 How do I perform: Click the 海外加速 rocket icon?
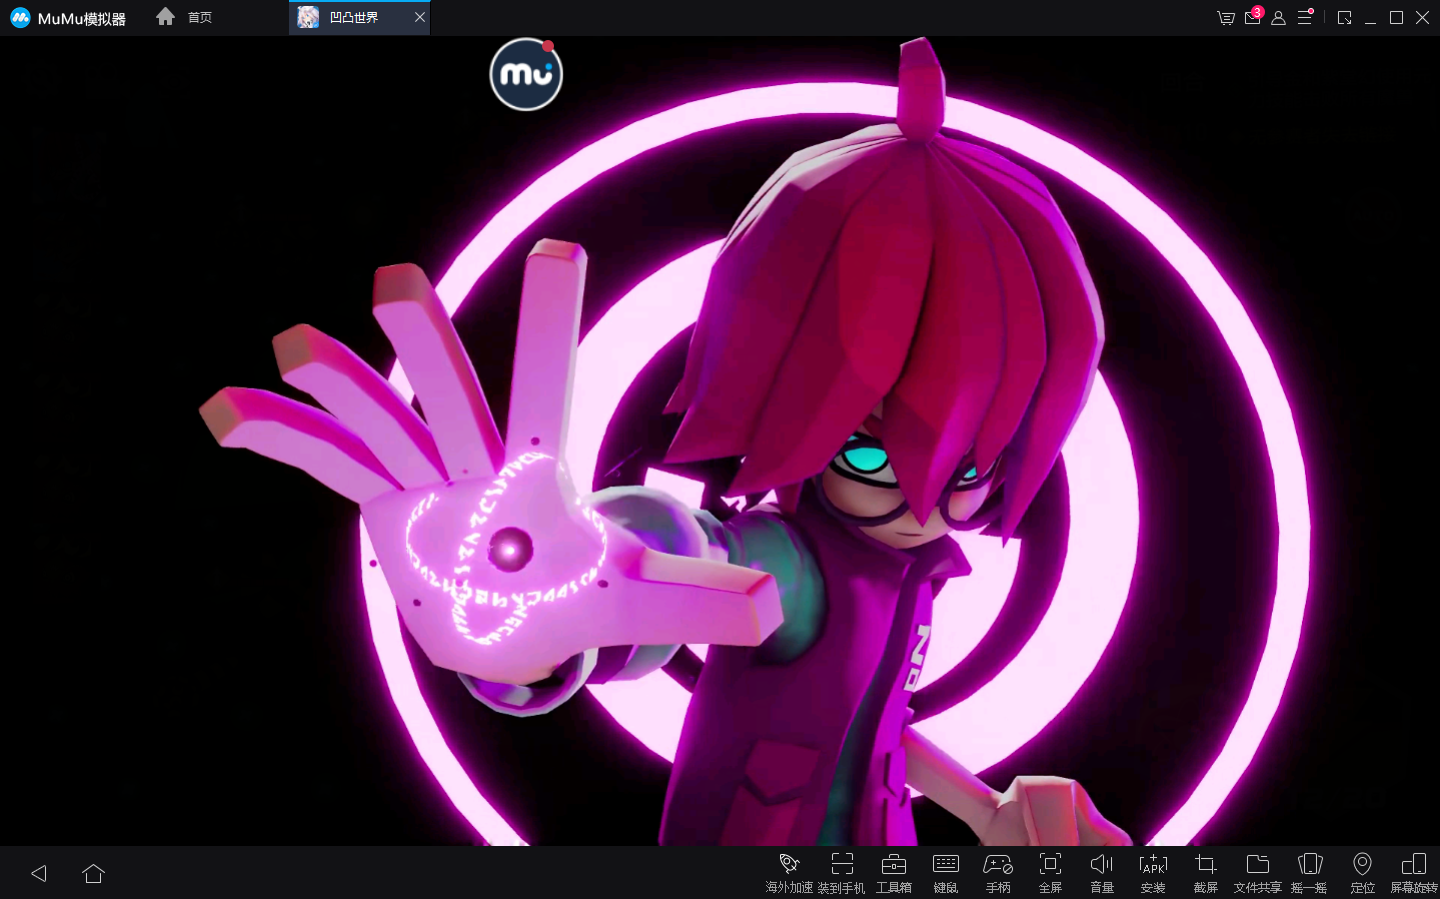pyautogui.click(x=789, y=865)
